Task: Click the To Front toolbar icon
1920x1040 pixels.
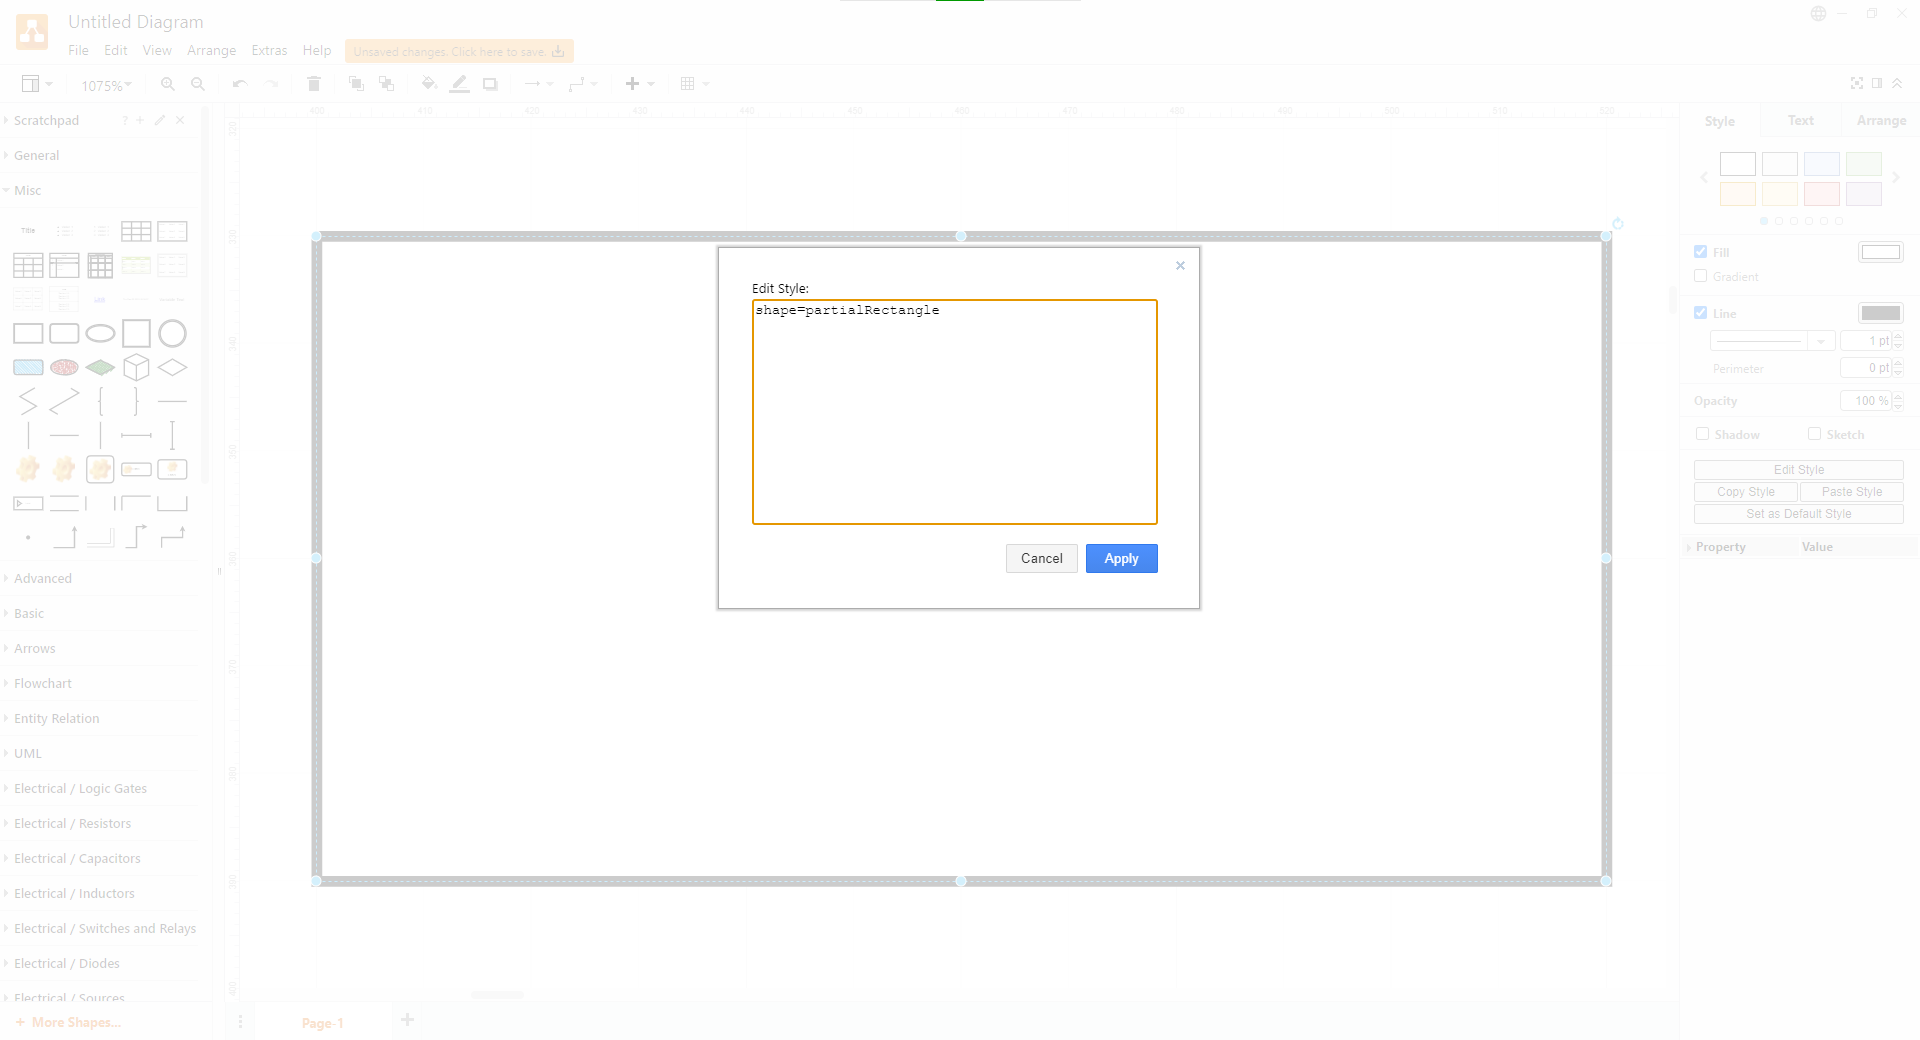Action: [356, 84]
